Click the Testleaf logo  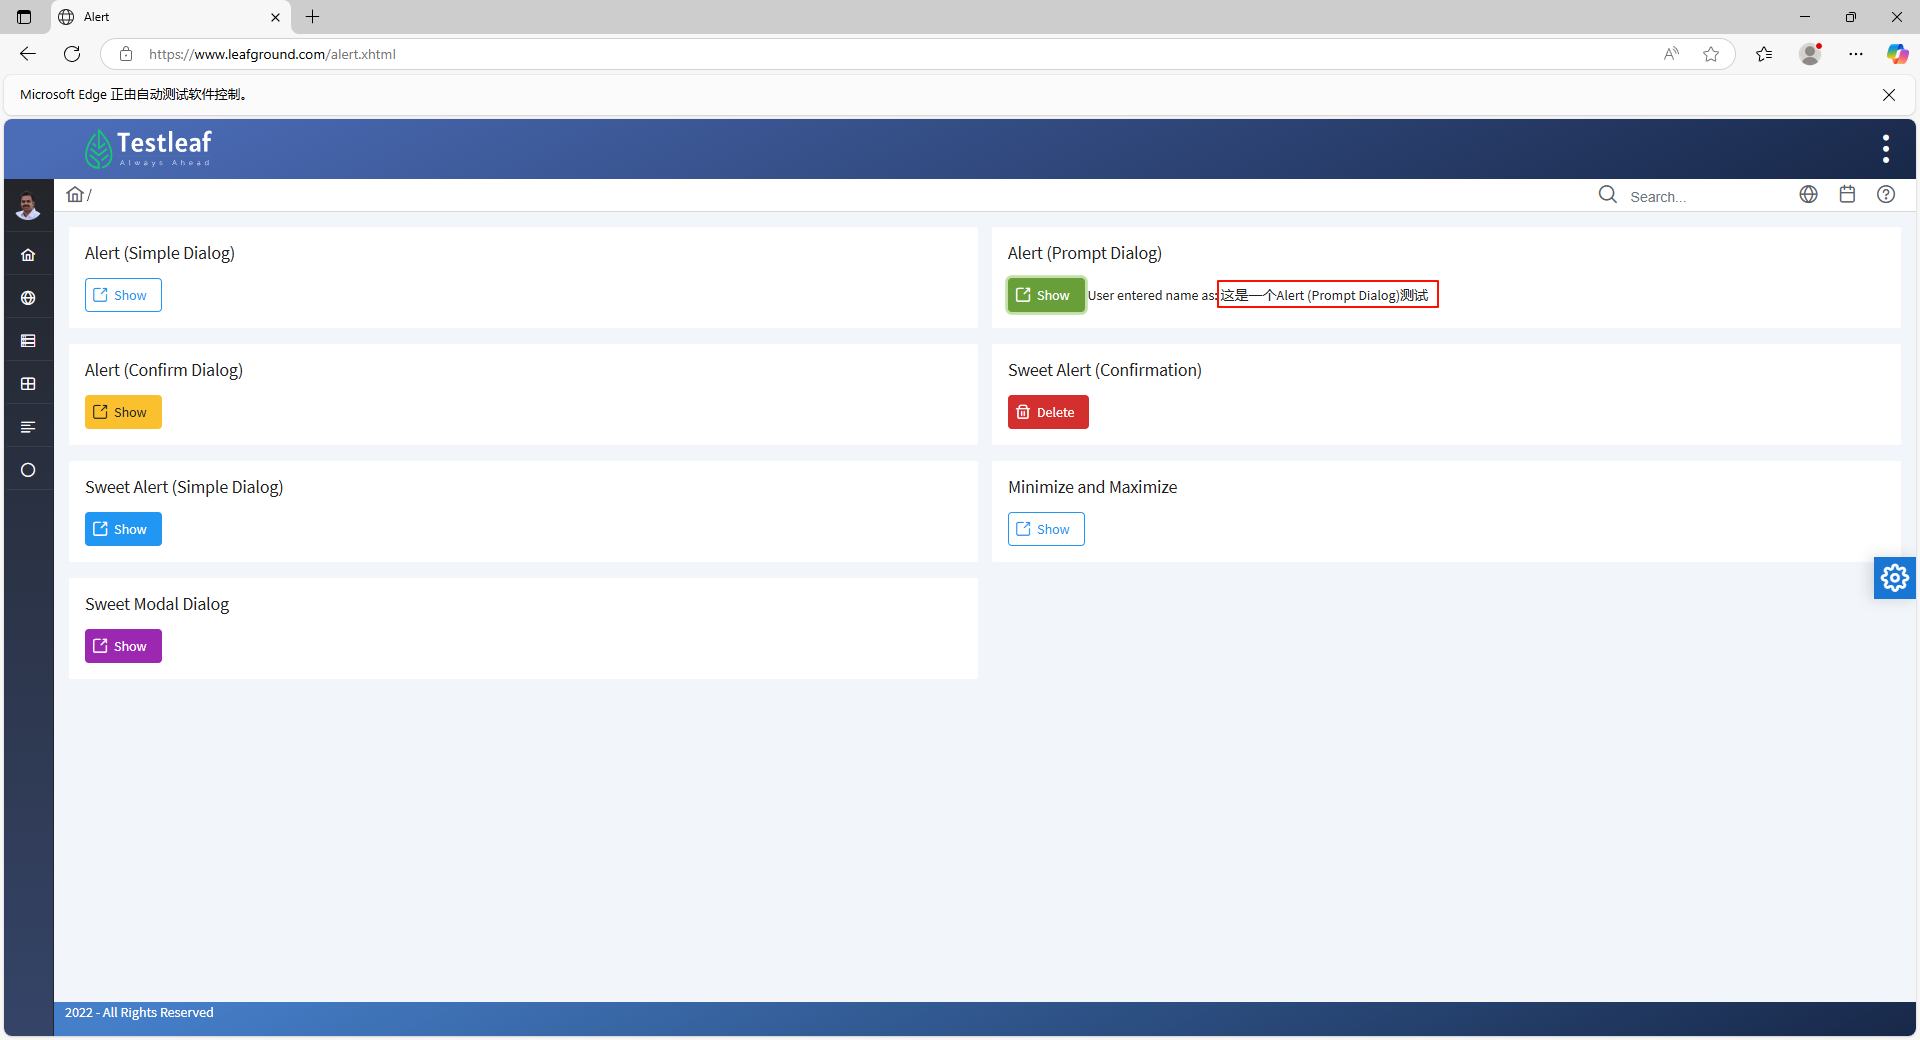click(x=148, y=149)
